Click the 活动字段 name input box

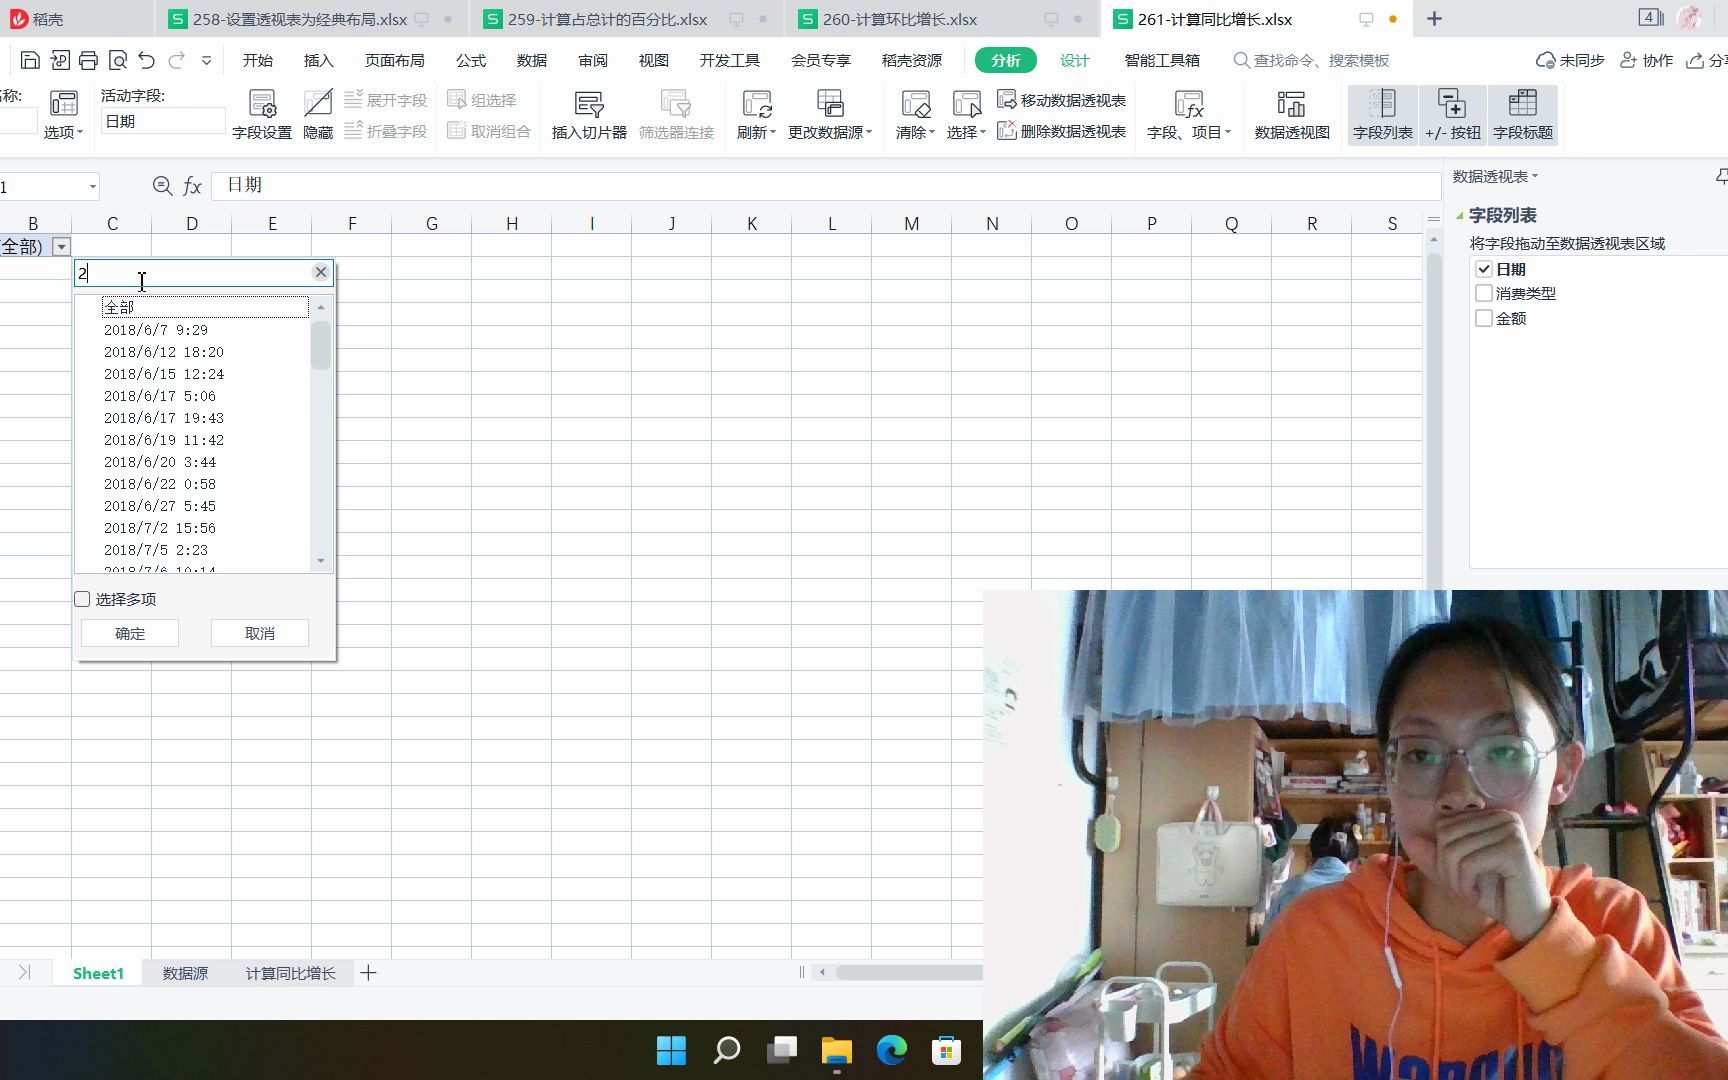point(162,121)
